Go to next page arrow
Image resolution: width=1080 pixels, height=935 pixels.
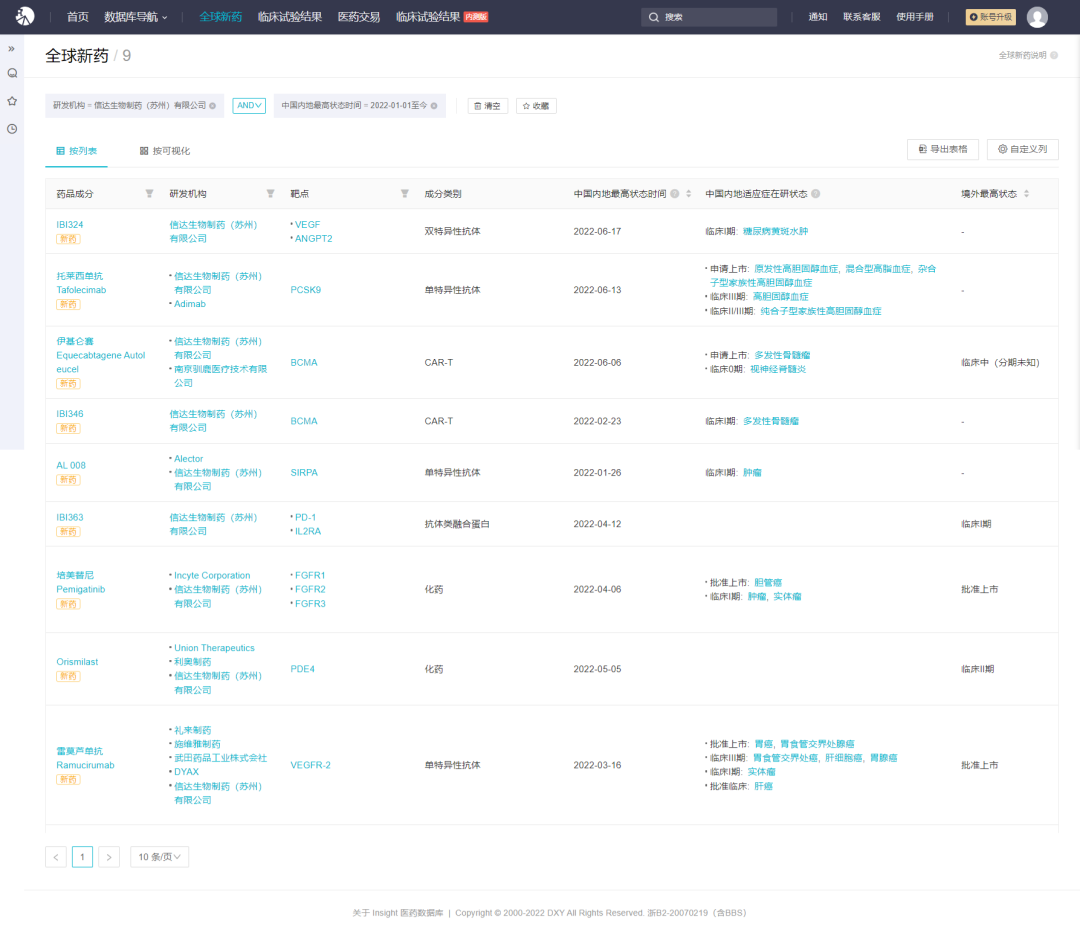[109, 857]
